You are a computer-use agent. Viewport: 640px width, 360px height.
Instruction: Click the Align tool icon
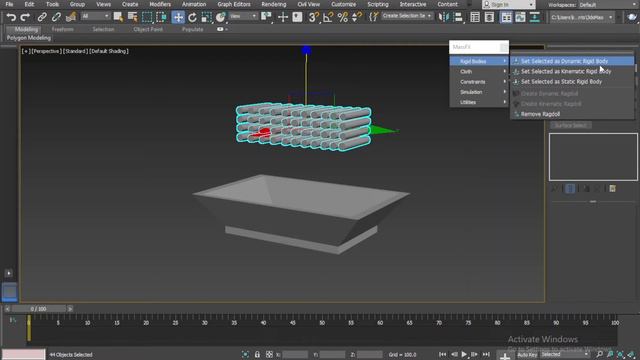click(458, 17)
